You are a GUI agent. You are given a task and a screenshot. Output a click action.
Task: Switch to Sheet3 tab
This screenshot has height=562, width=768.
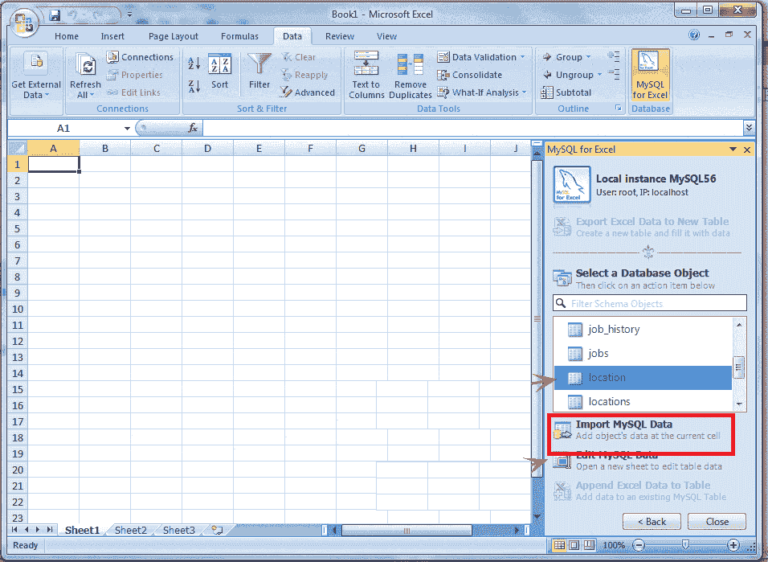179,530
